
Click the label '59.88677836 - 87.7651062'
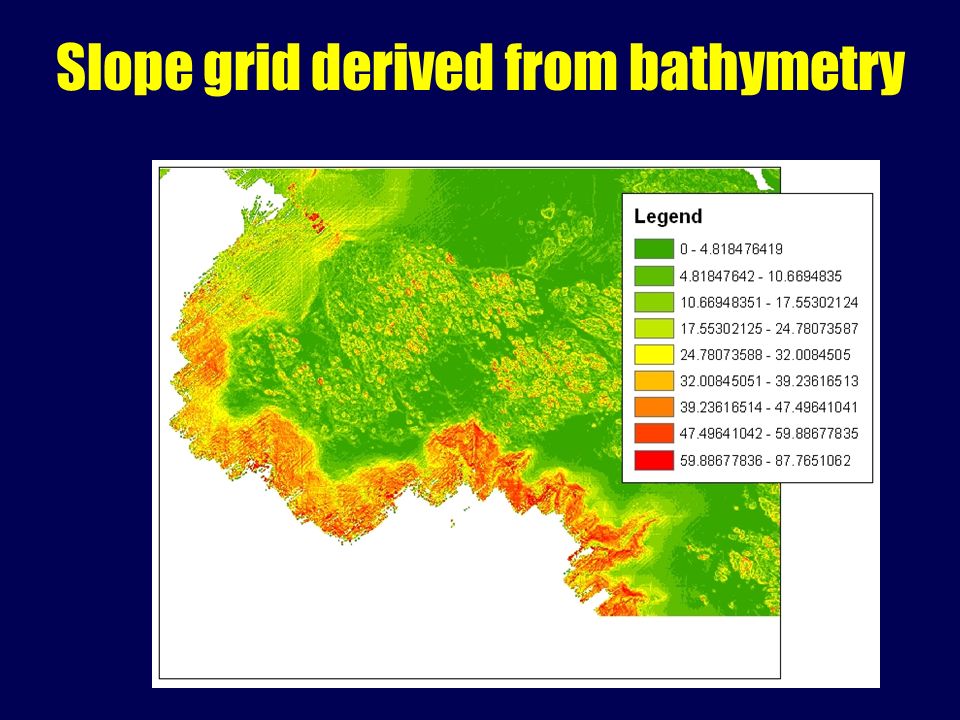[x=765, y=460]
